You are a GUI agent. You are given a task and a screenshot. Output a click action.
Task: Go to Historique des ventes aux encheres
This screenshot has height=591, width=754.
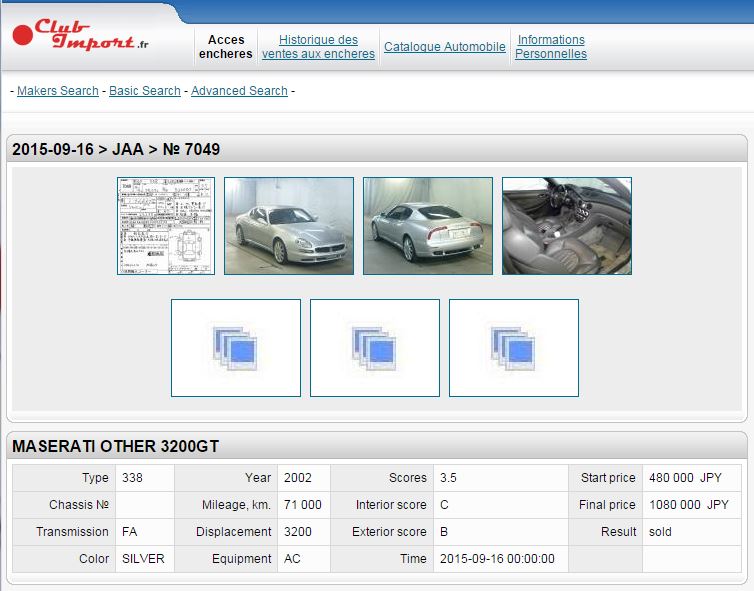pos(318,47)
